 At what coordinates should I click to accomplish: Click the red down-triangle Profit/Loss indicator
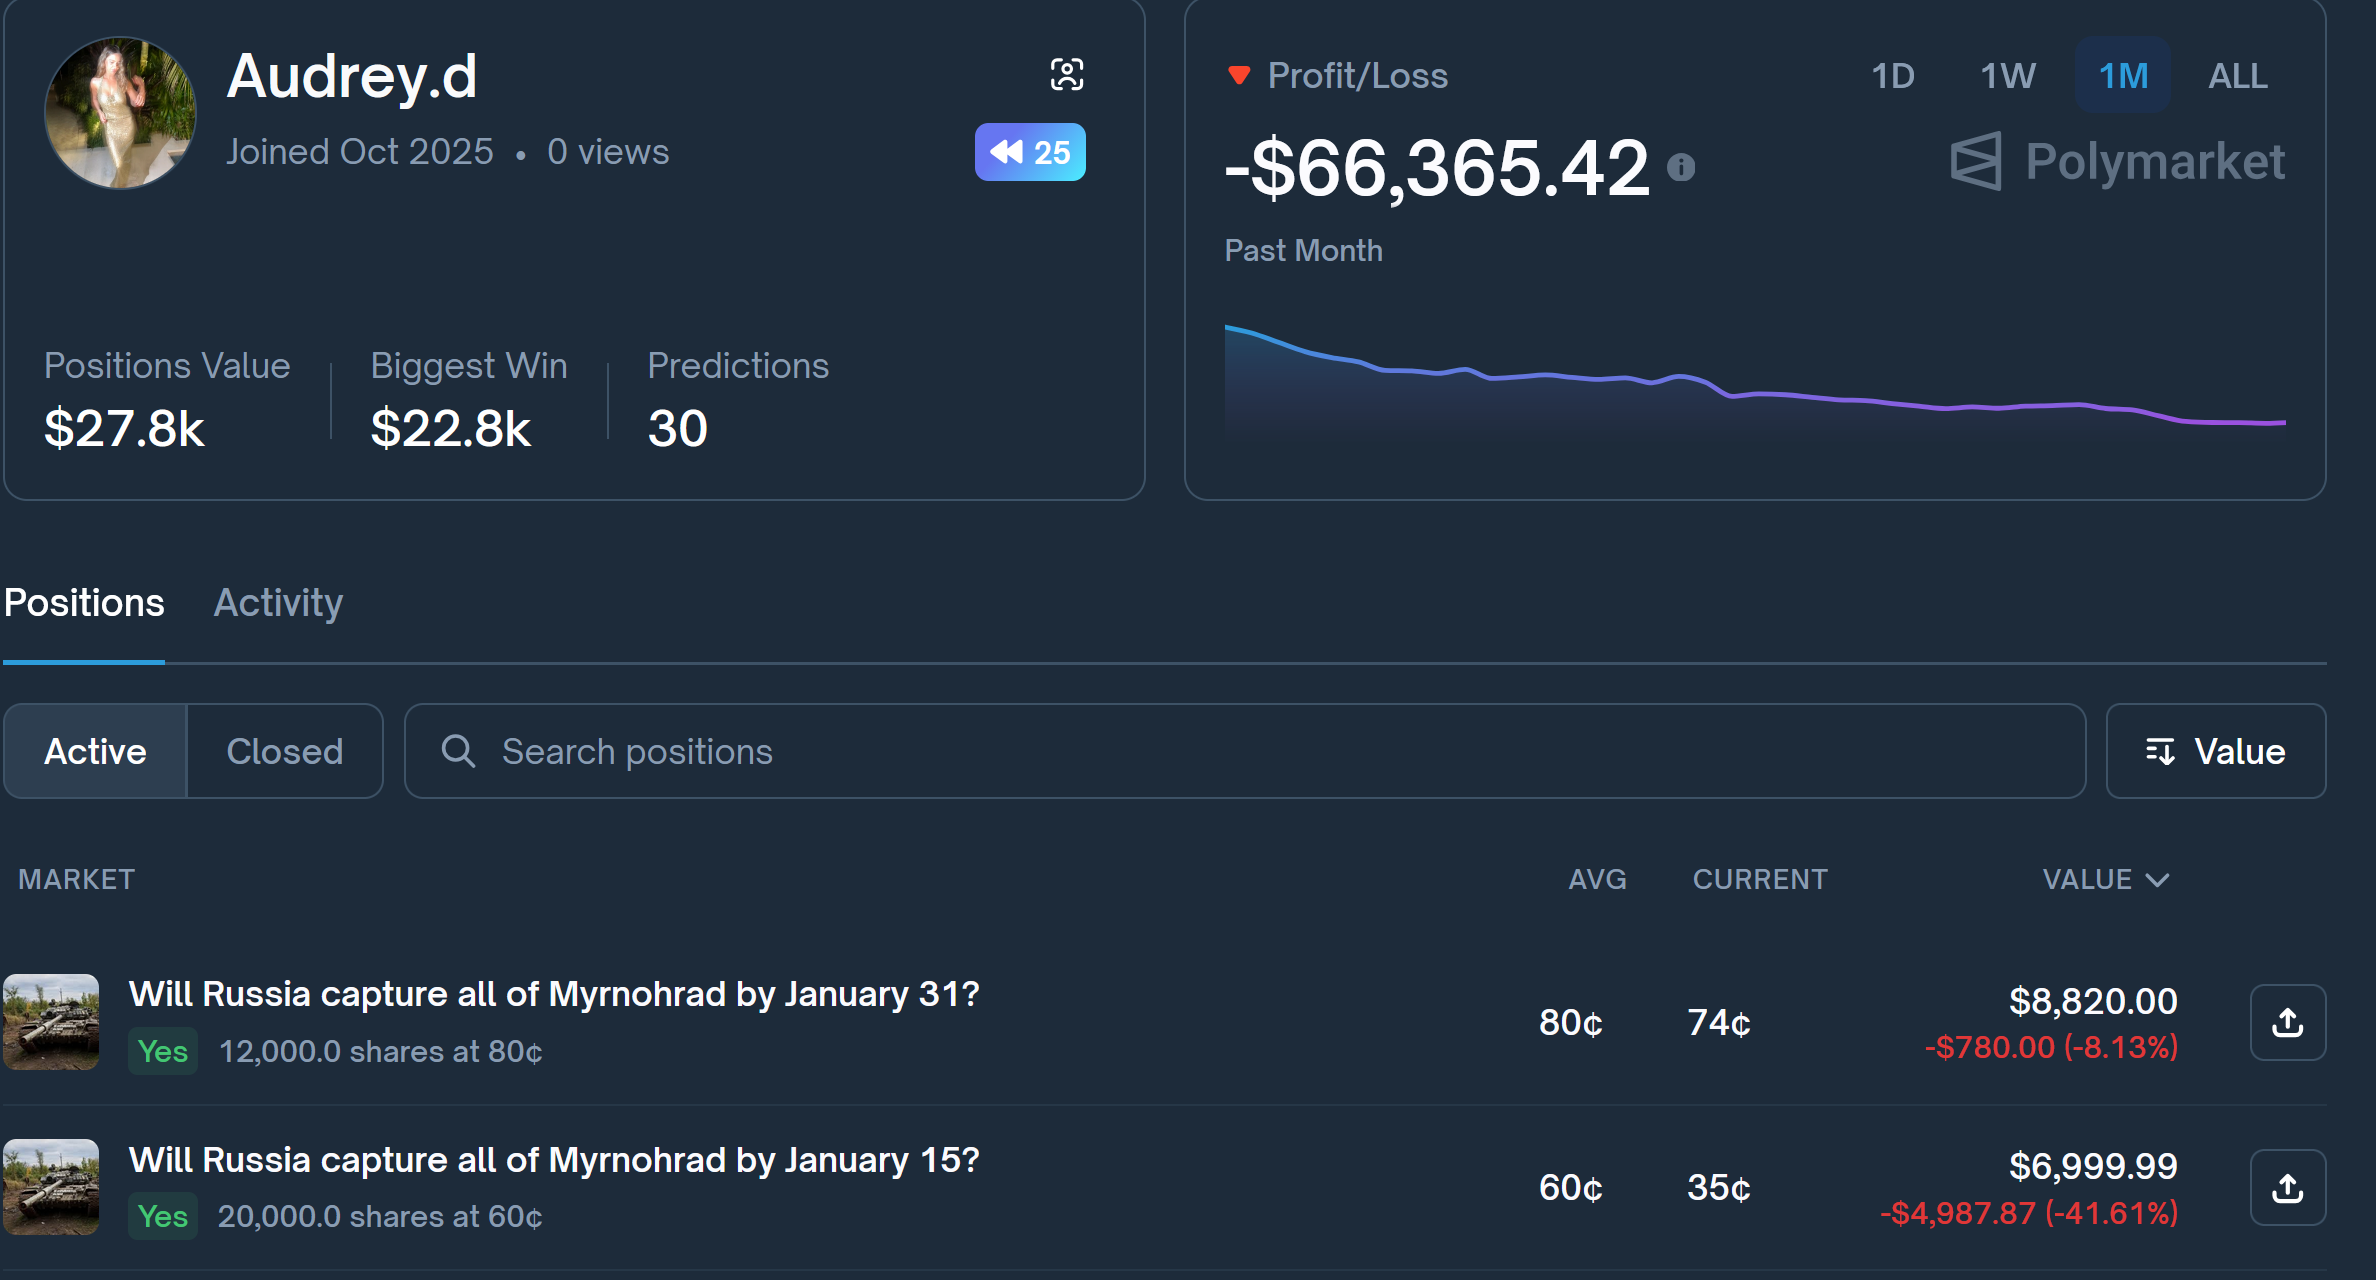pyautogui.click(x=1239, y=75)
